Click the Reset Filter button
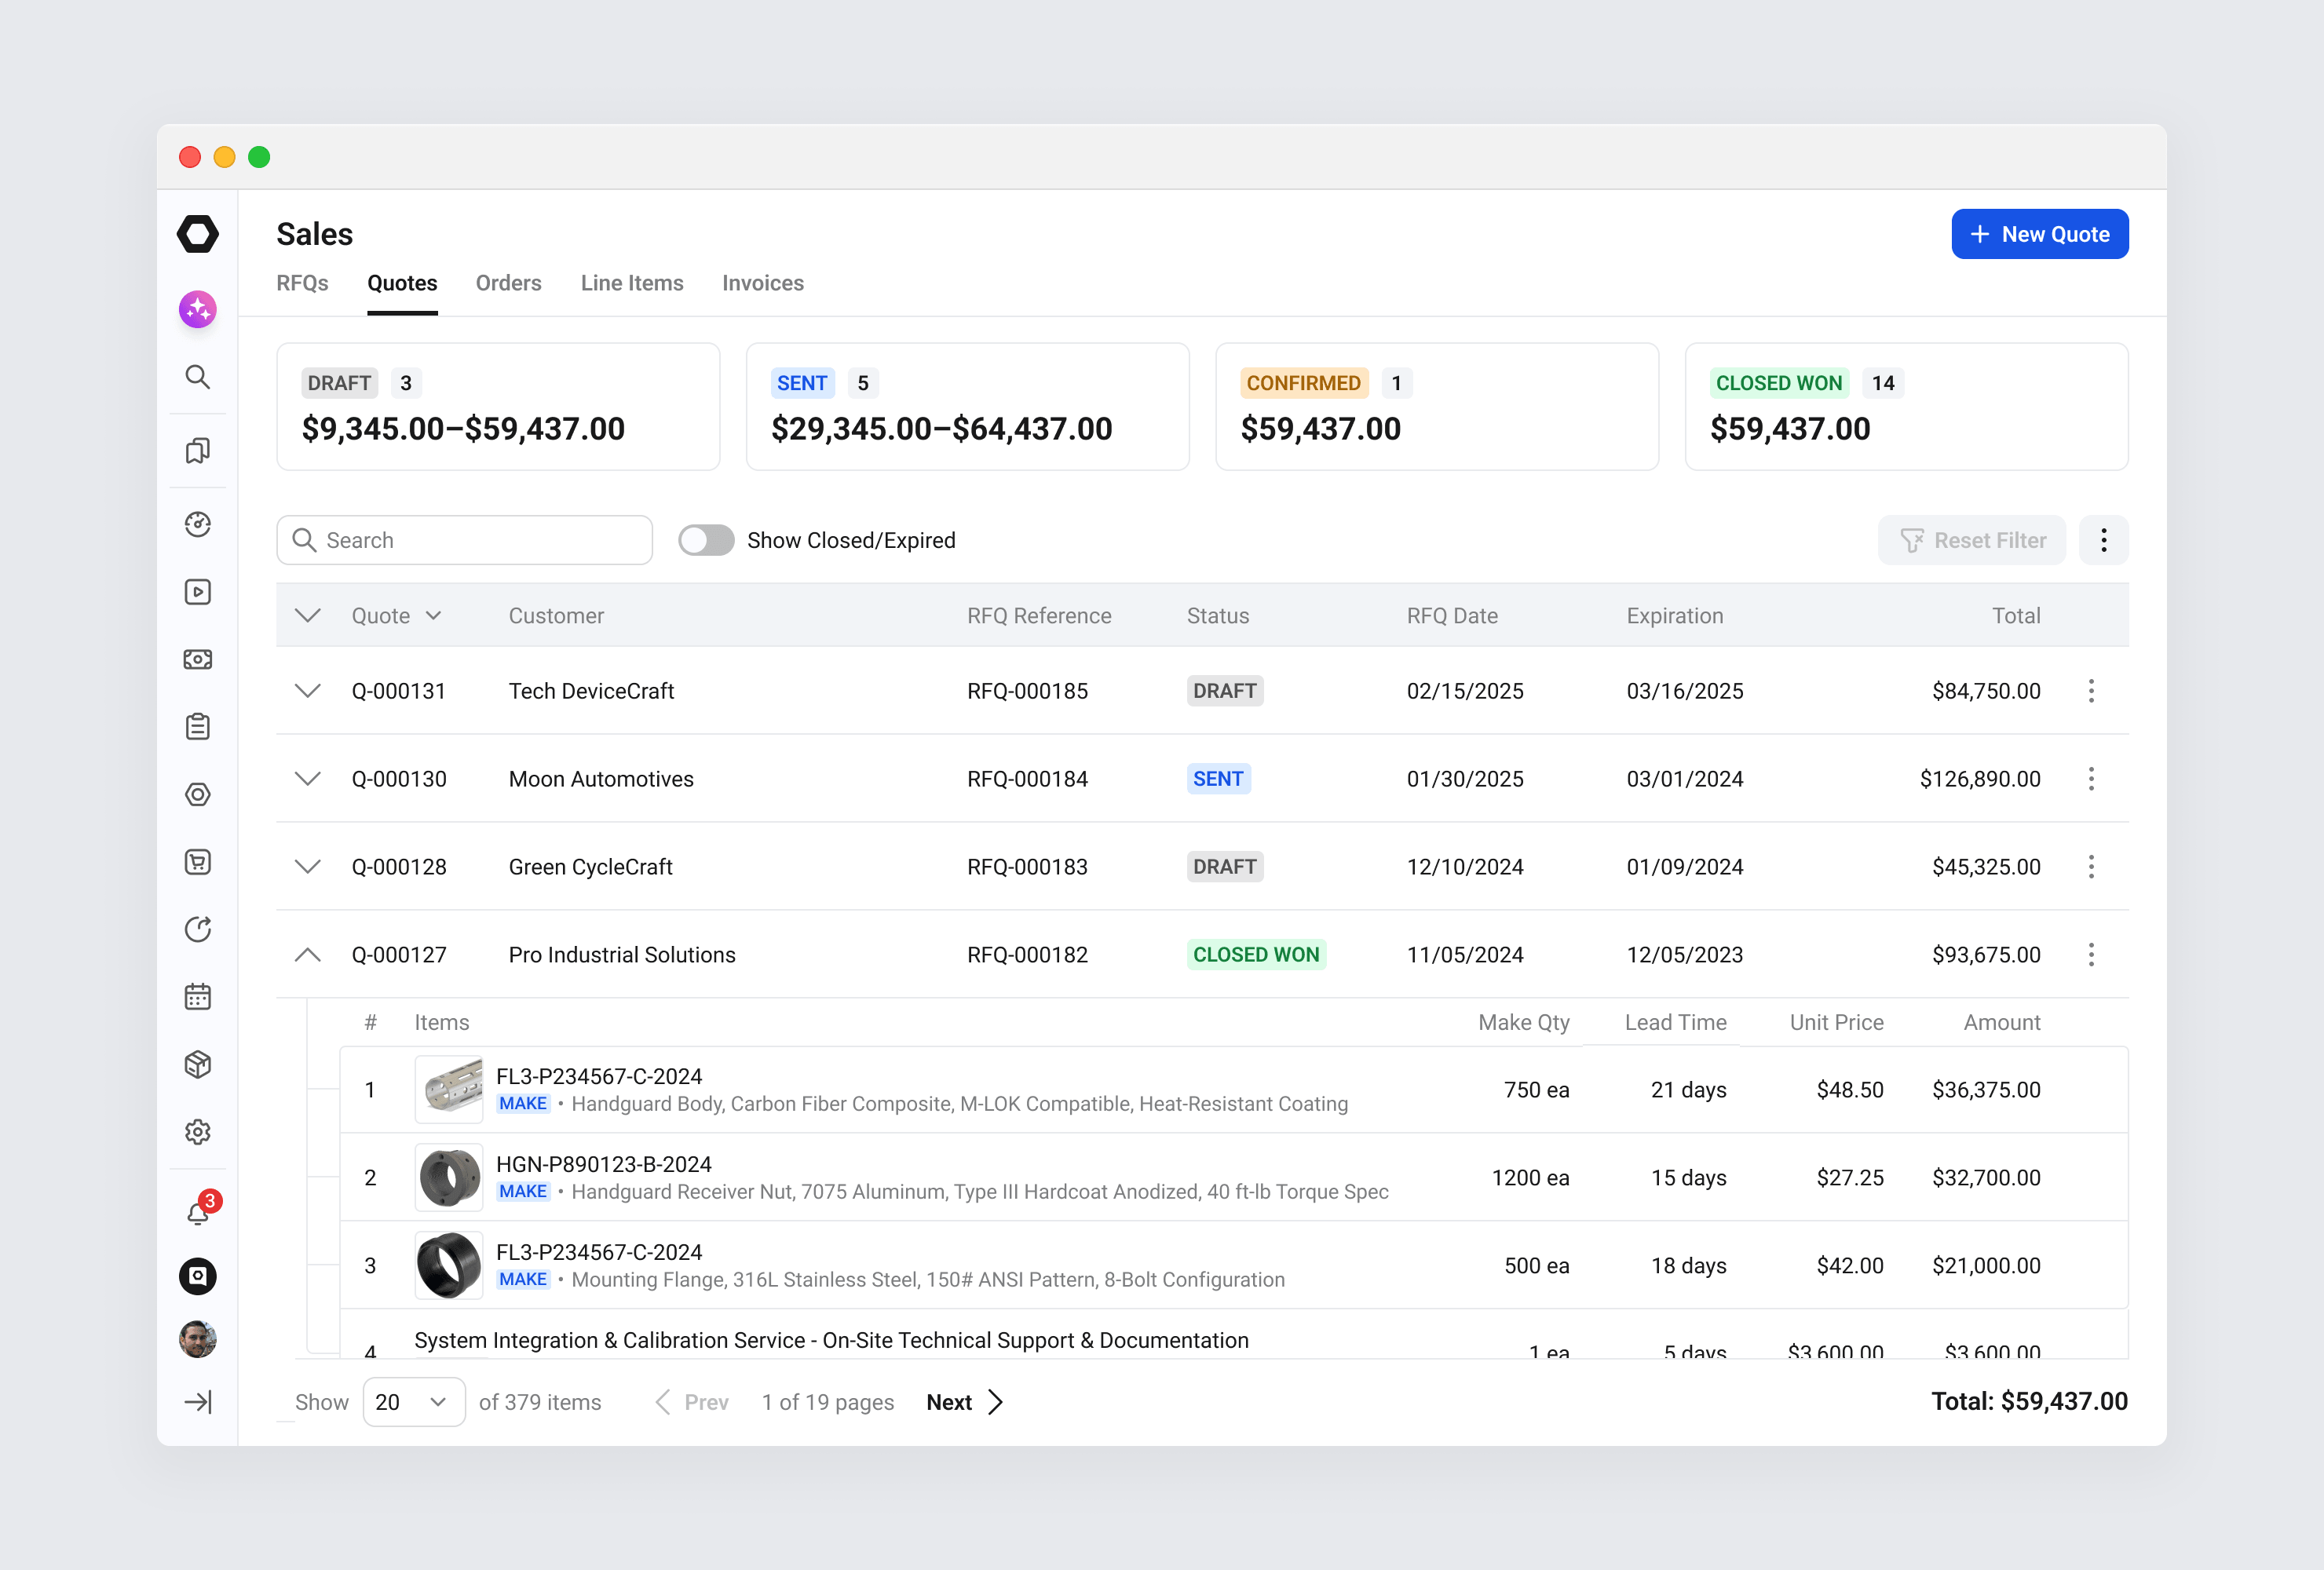2324x1570 pixels. point(1971,540)
